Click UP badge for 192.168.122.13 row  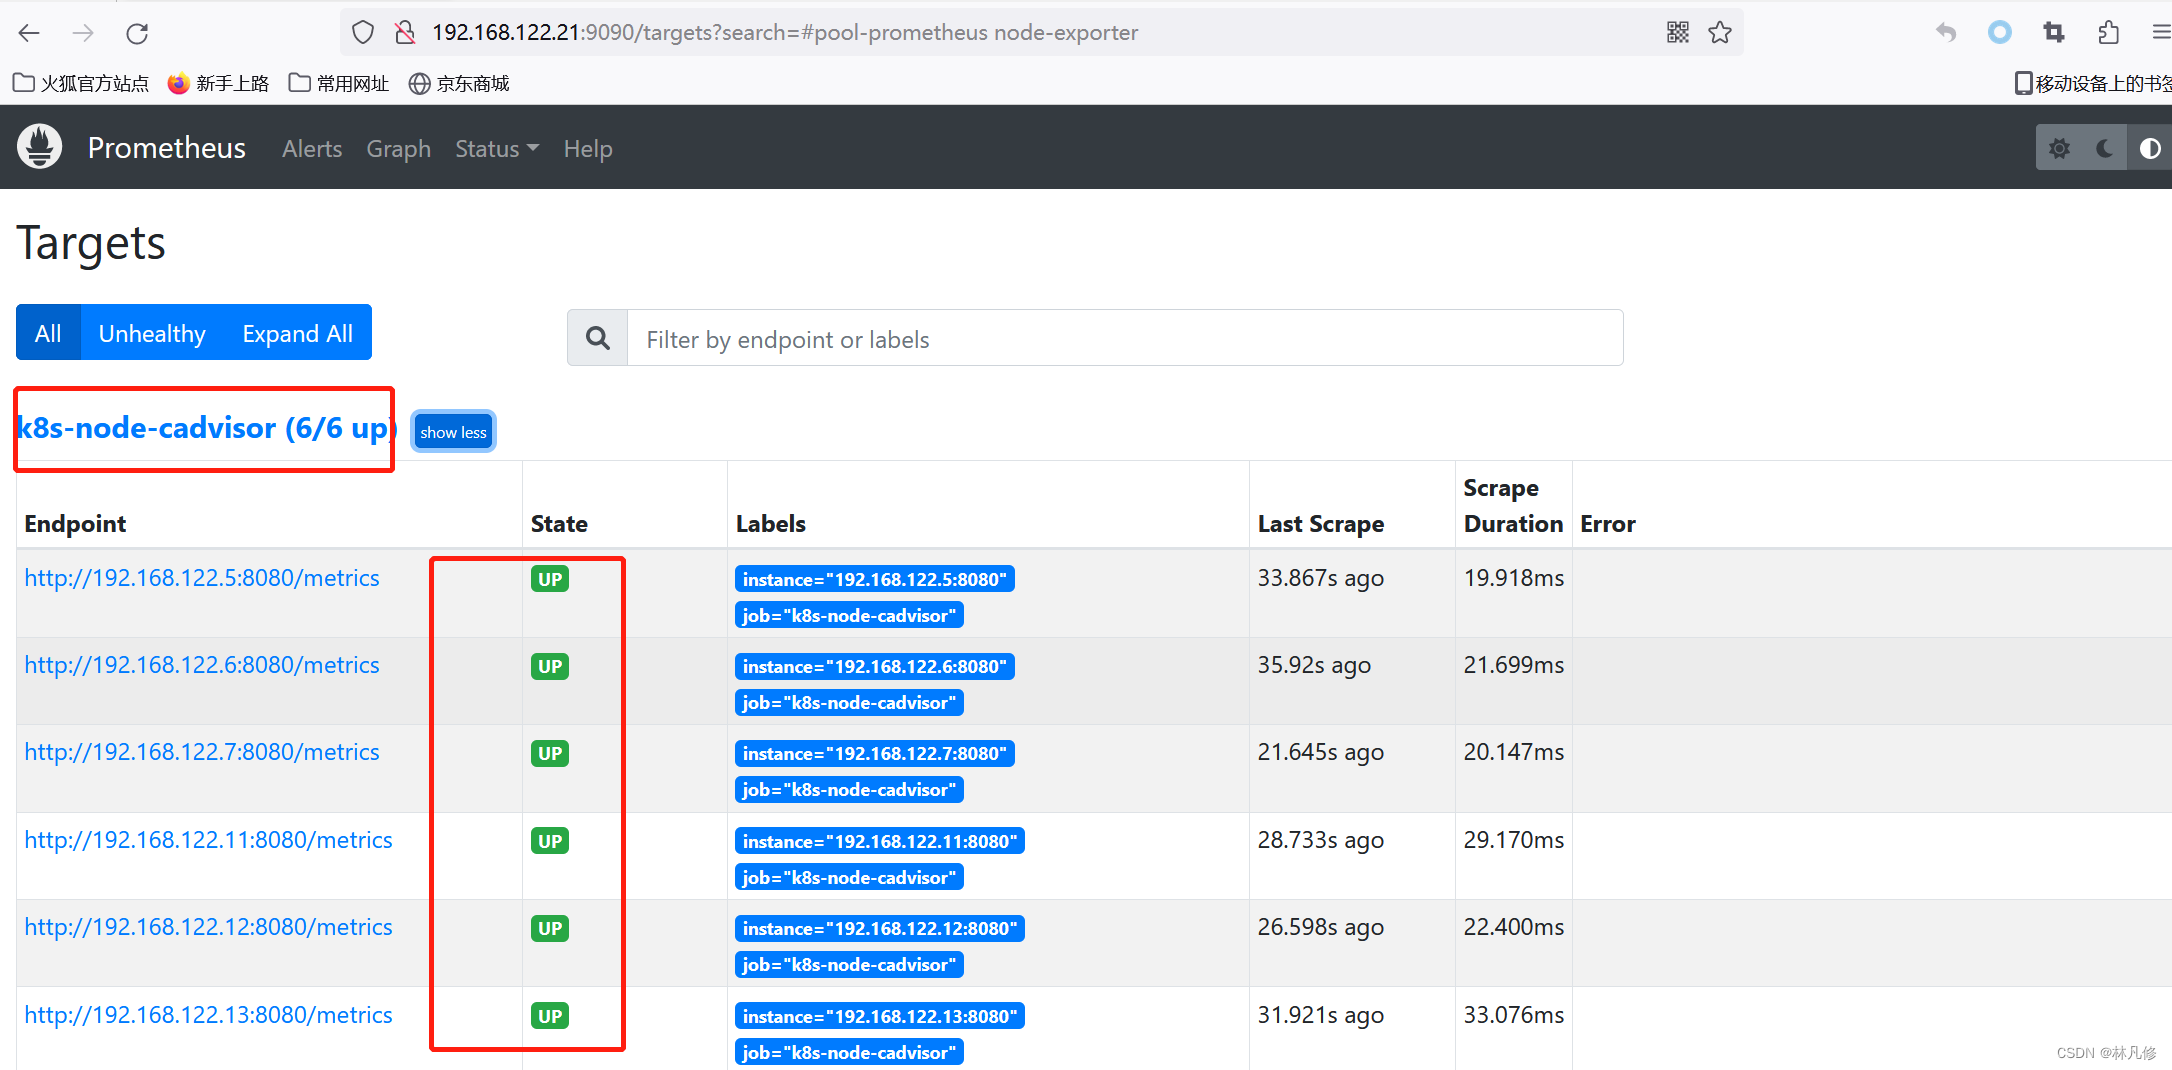(550, 1016)
